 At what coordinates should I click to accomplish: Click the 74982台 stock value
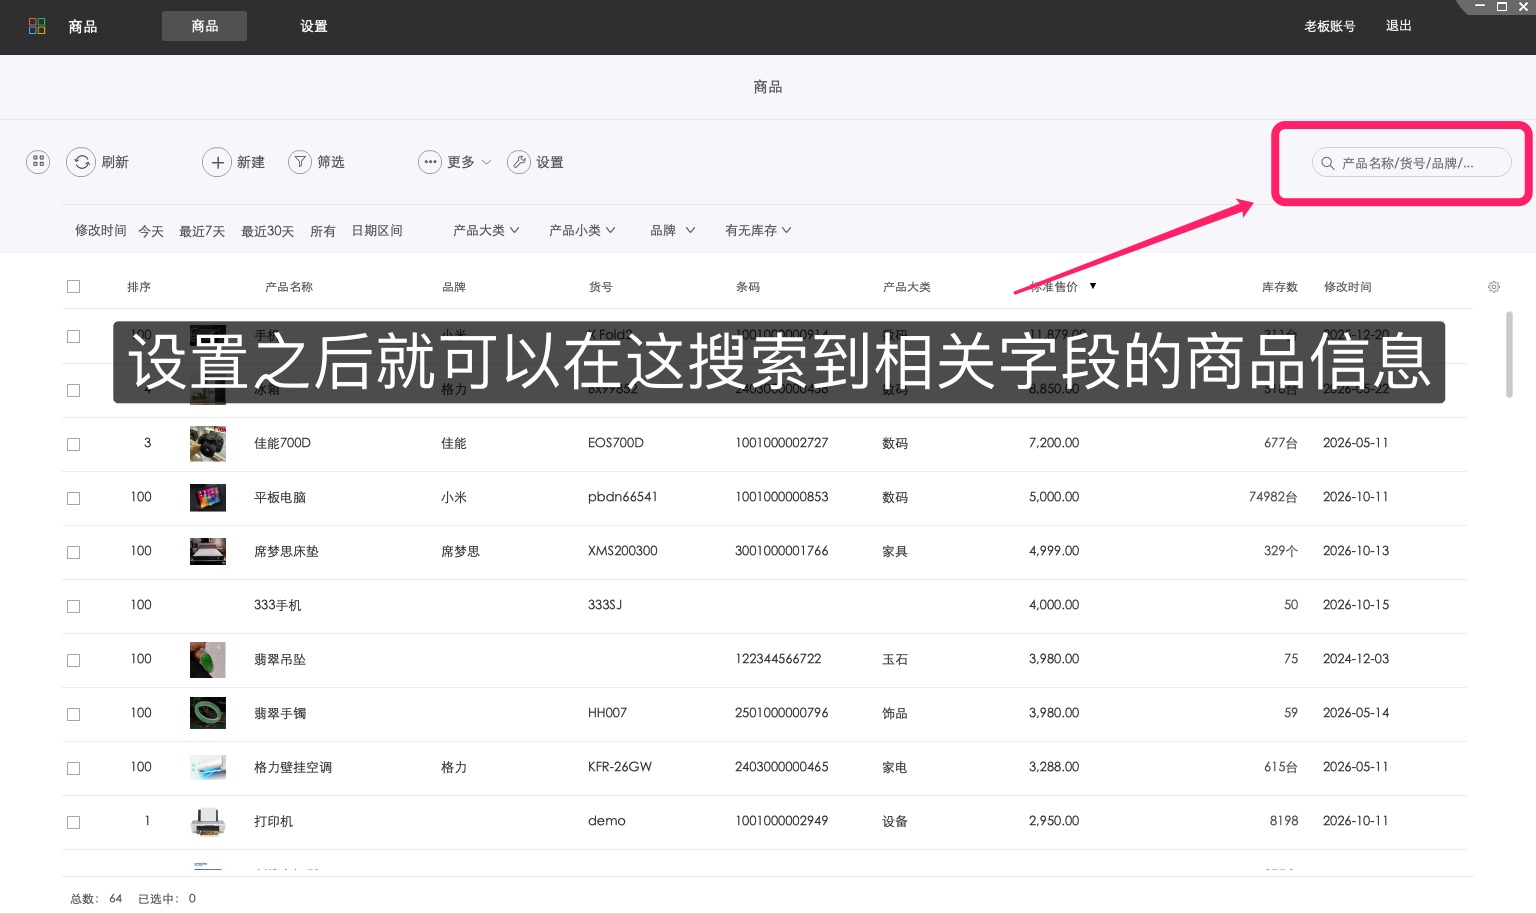pyautogui.click(x=1273, y=497)
